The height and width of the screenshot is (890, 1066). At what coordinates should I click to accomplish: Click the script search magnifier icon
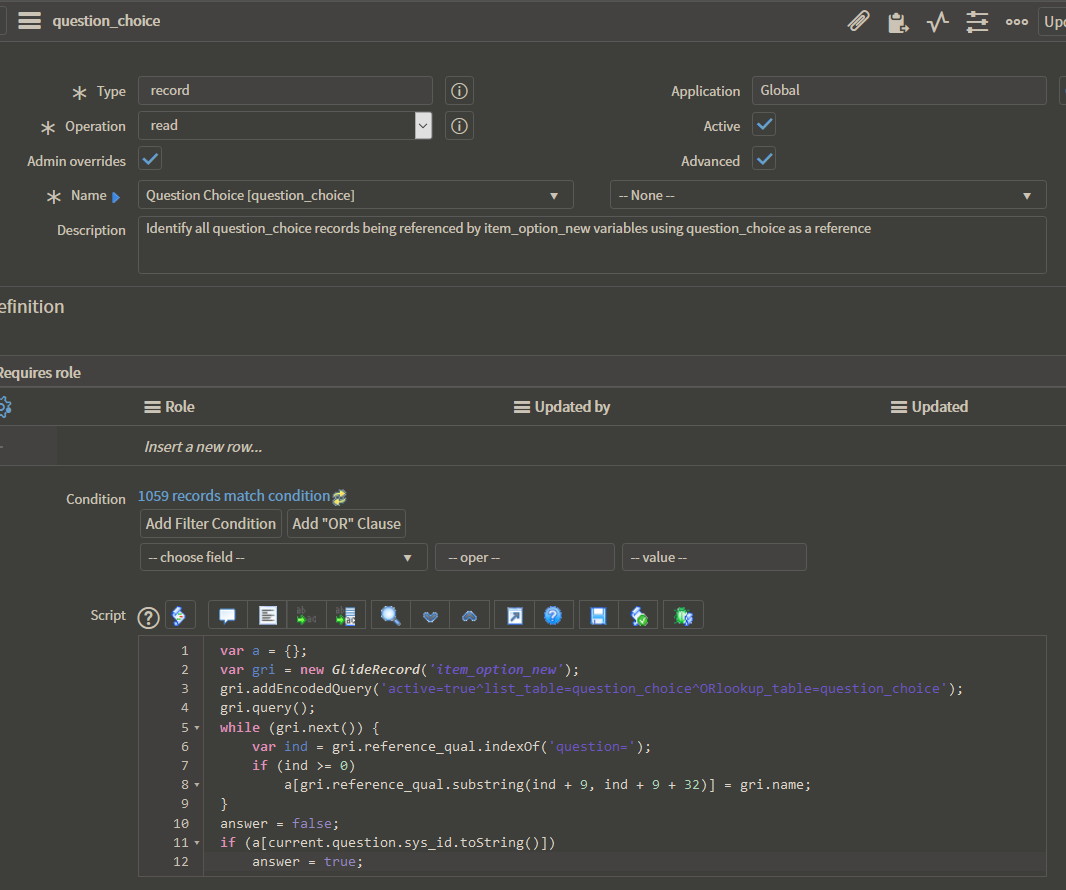[x=391, y=615]
